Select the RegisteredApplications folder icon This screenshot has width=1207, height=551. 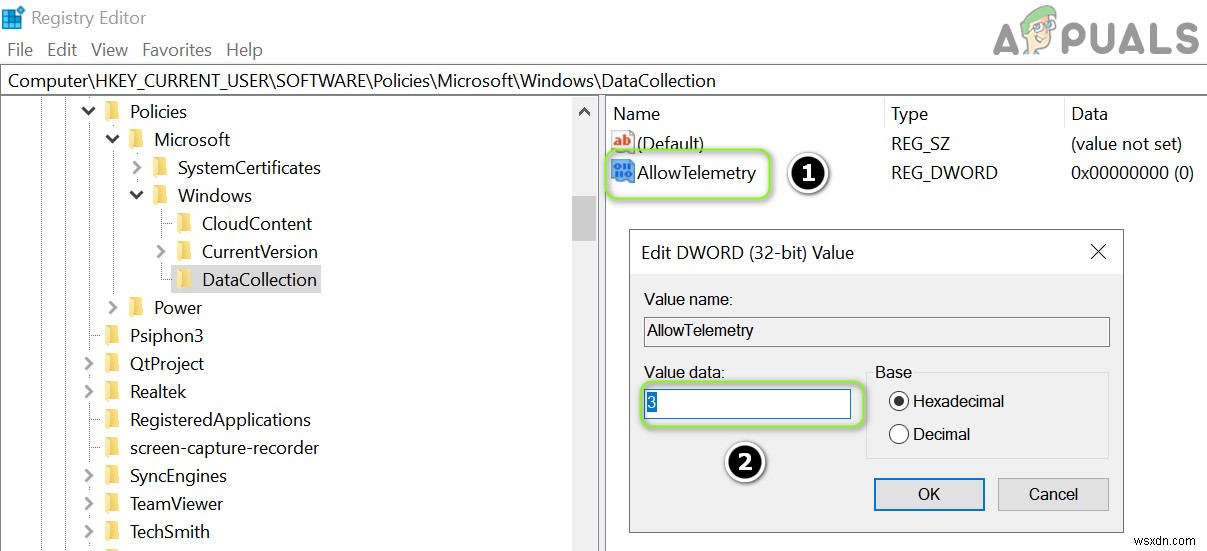pos(112,419)
